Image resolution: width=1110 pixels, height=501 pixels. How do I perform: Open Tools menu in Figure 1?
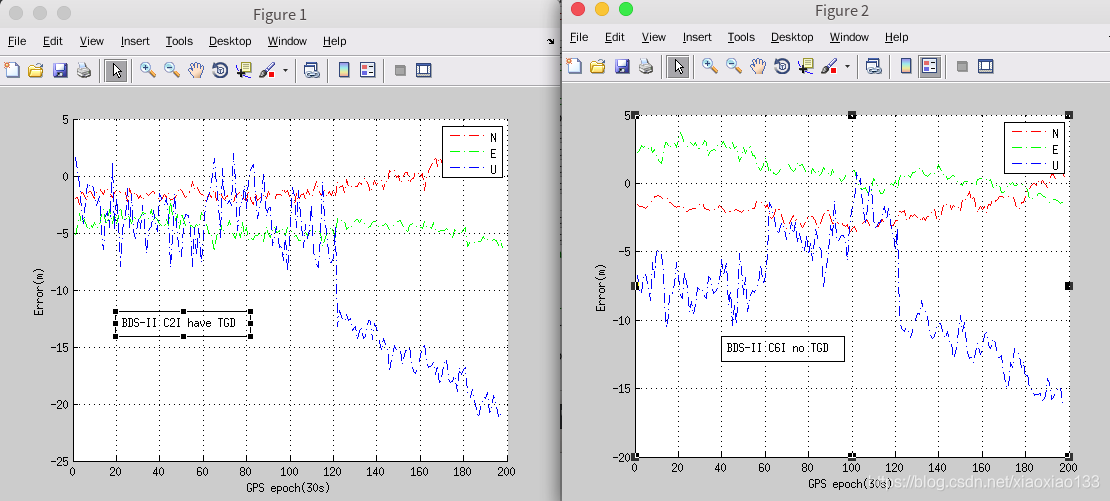pos(179,41)
